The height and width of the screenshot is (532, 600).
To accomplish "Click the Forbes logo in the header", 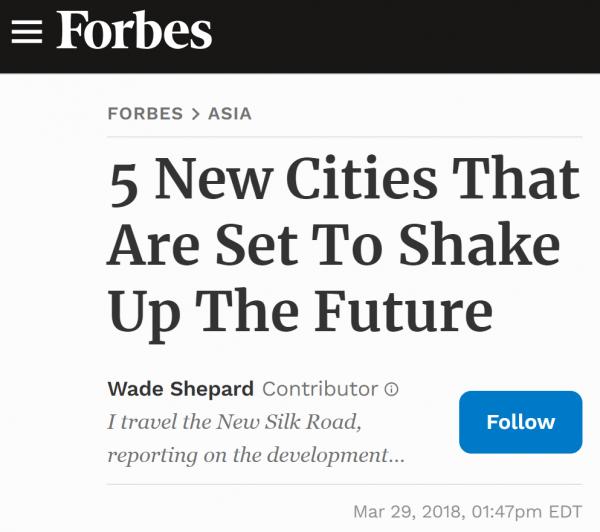I will (134, 32).
